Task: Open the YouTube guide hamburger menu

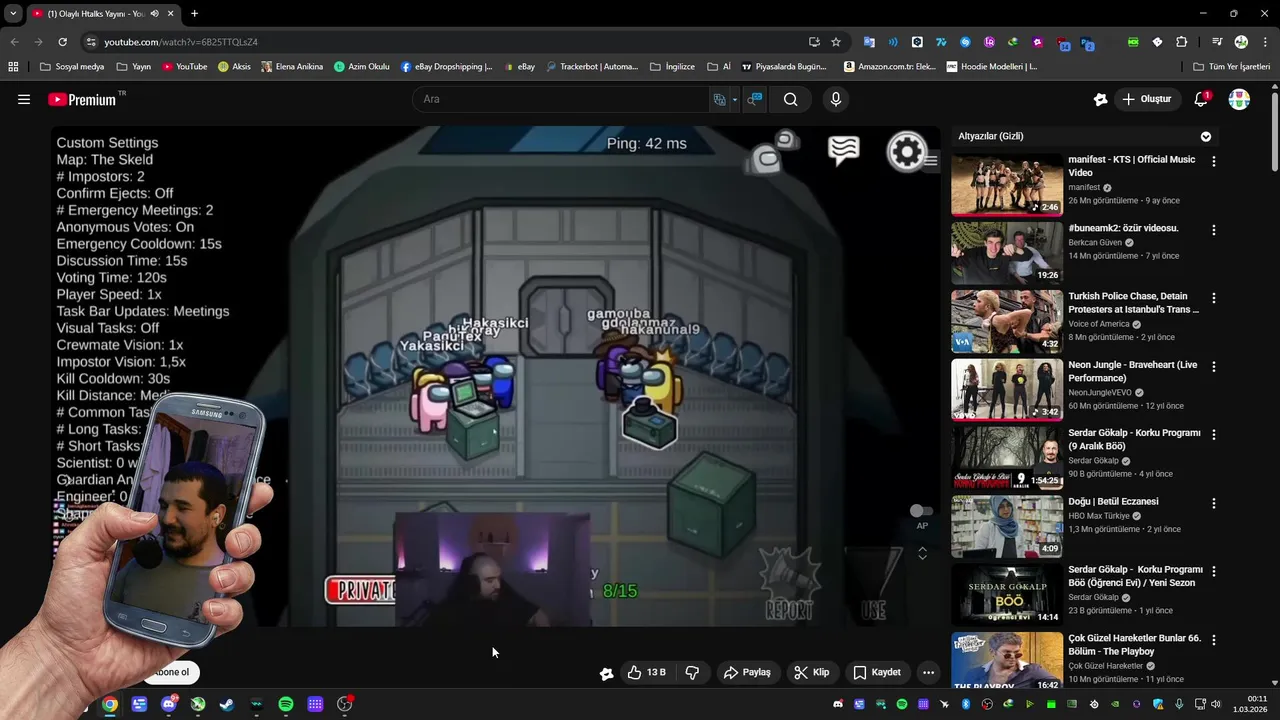Action: pos(24,99)
